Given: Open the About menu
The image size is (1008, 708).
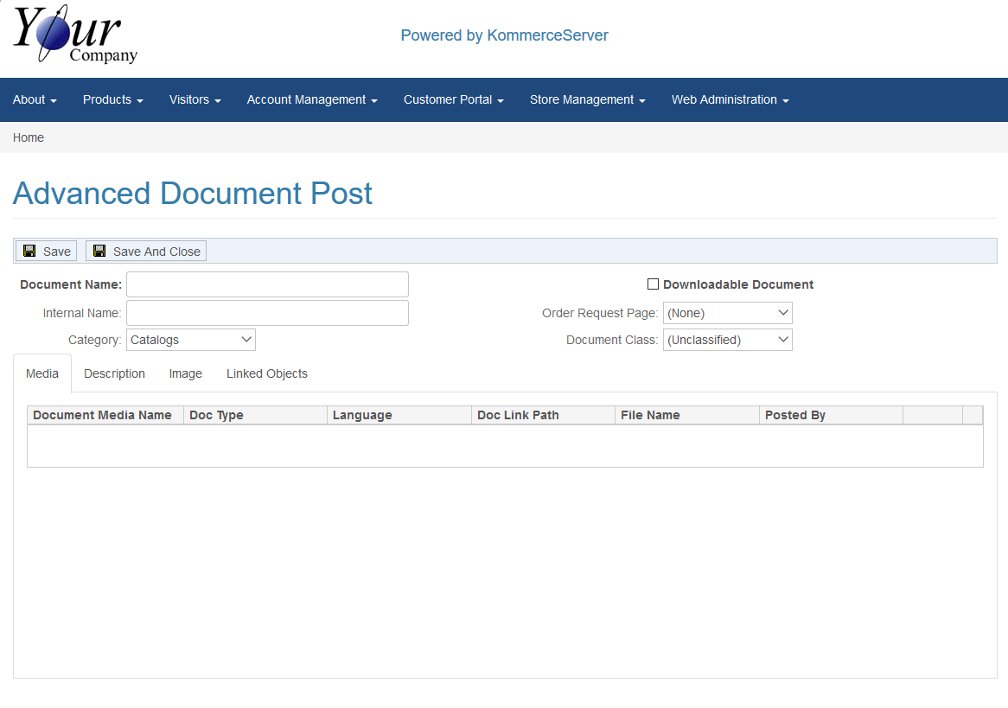Looking at the screenshot, I should [34, 100].
